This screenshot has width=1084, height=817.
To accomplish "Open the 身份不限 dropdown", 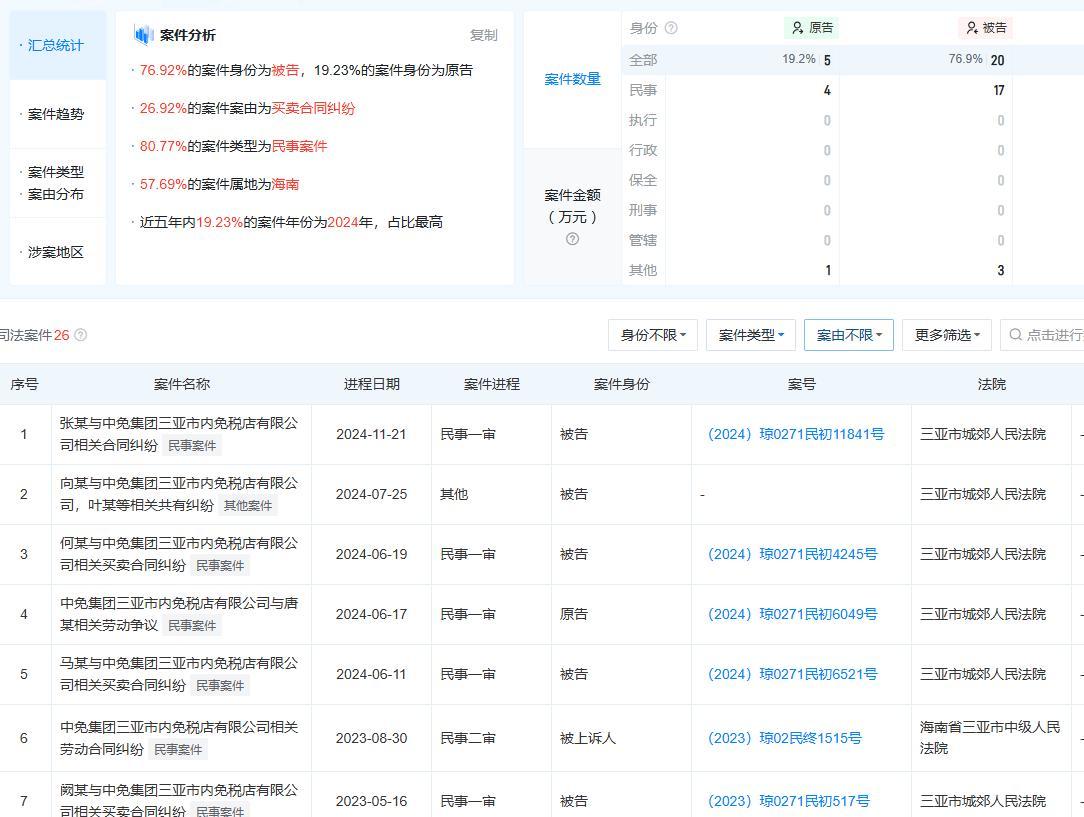I will coord(653,335).
